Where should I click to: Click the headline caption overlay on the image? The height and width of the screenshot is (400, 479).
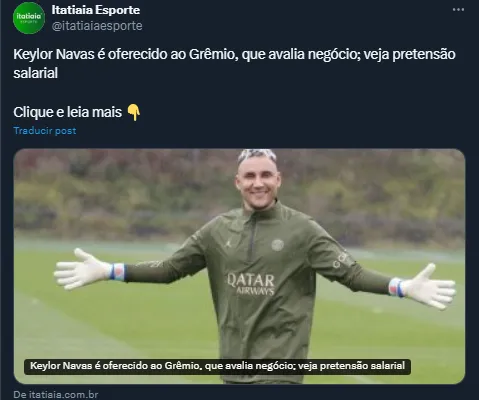217,366
